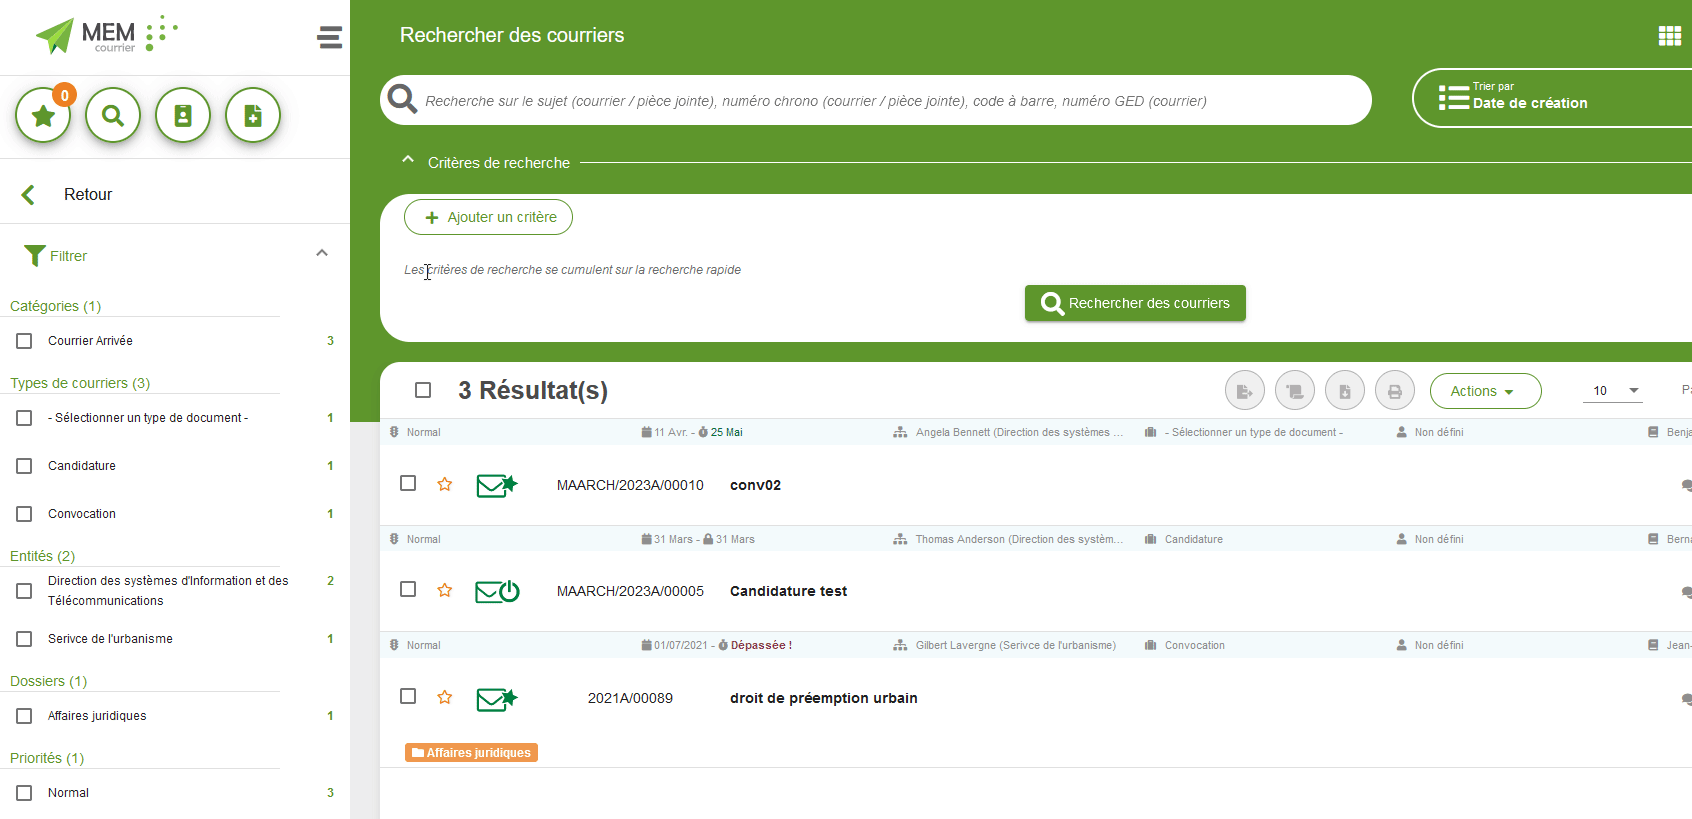The height and width of the screenshot is (819, 1692).
Task: Open the grid apps menu icon
Action: click(1669, 36)
